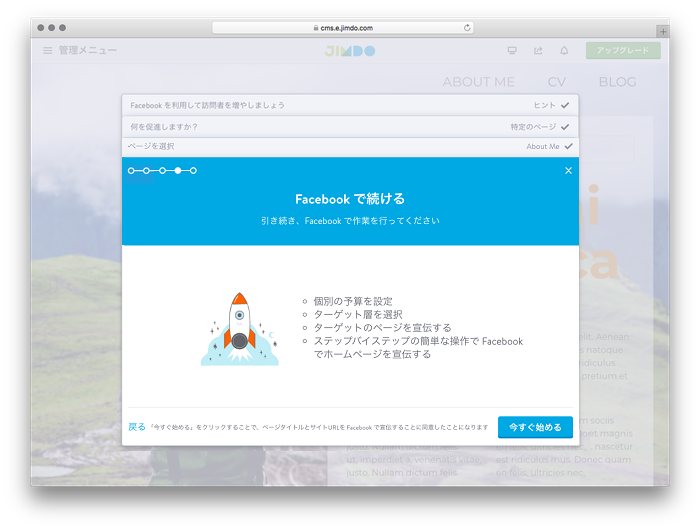Click the lock icon in address bar
This screenshot has width=700, height=530.
click(x=316, y=28)
